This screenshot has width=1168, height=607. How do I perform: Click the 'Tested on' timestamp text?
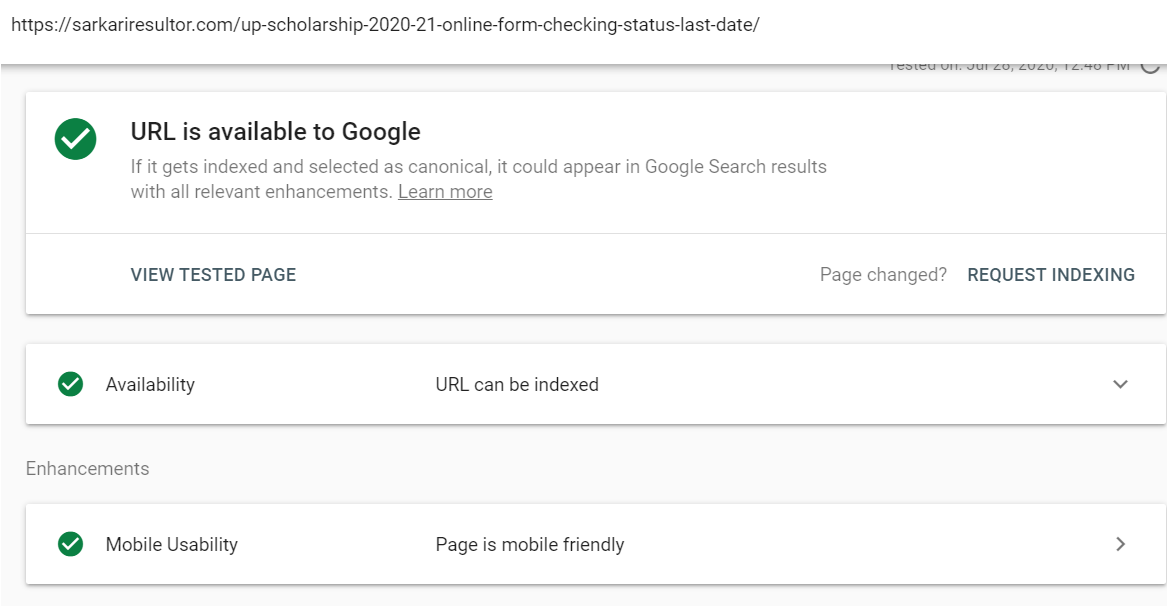(x=1009, y=67)
